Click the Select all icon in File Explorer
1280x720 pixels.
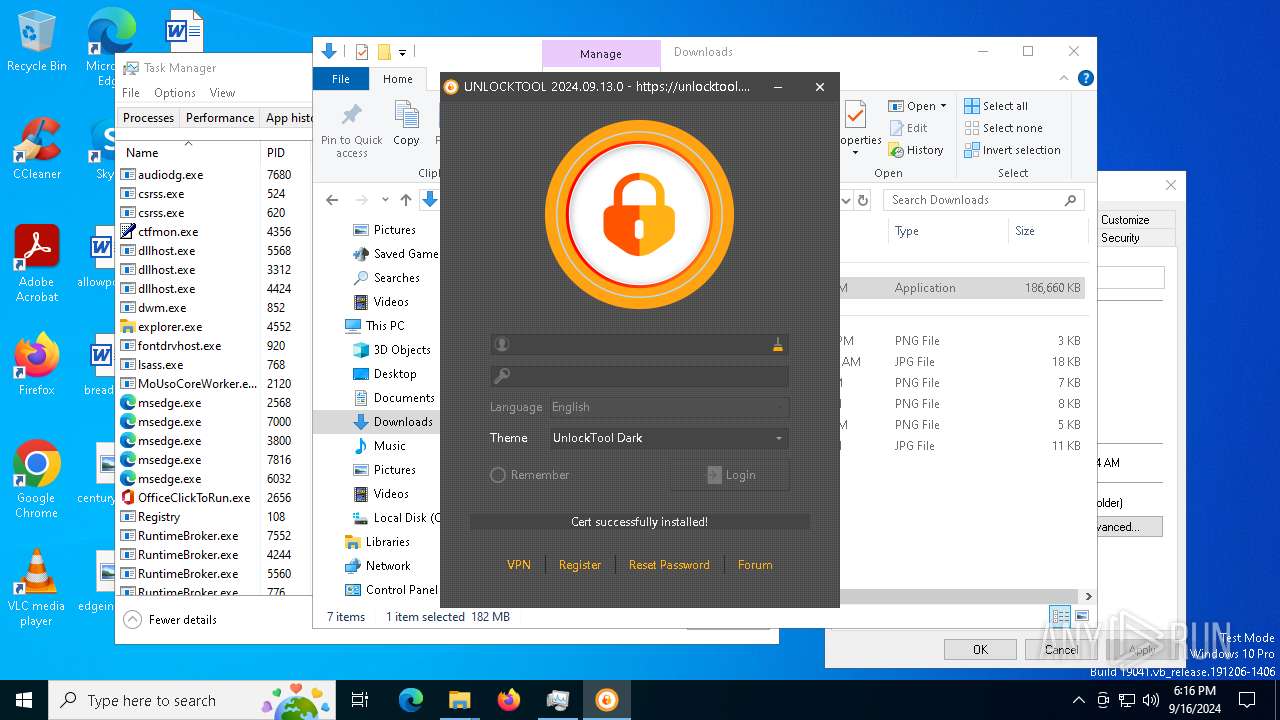pos(972,106)
